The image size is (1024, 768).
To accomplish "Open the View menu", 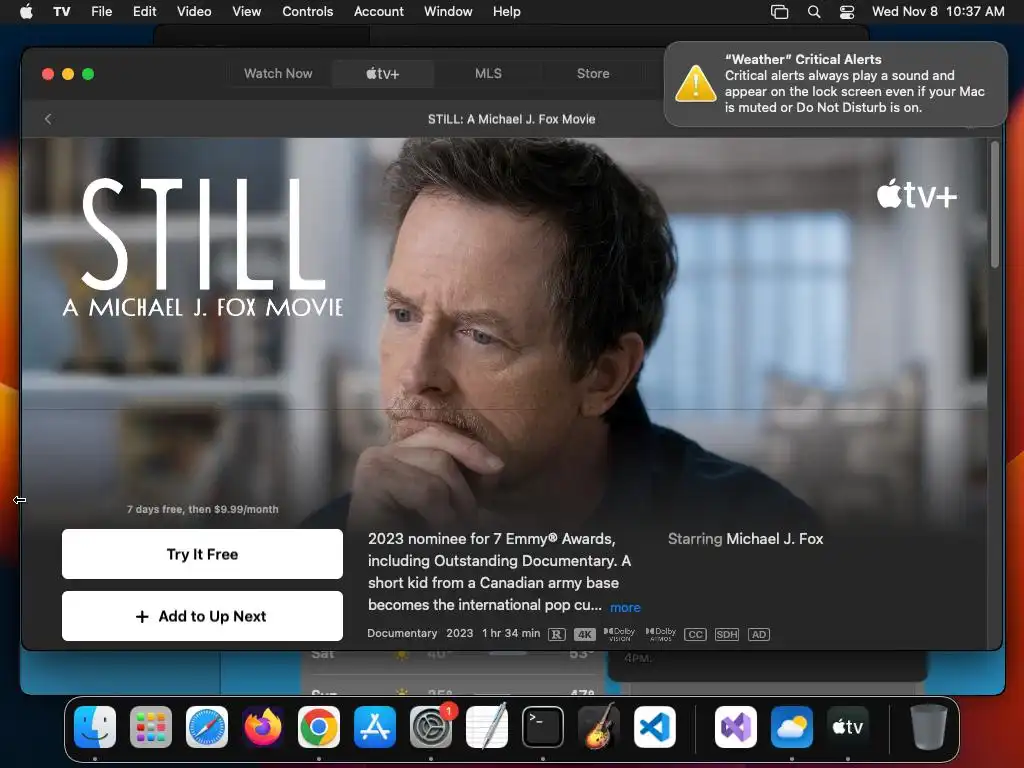I will 246,11.
